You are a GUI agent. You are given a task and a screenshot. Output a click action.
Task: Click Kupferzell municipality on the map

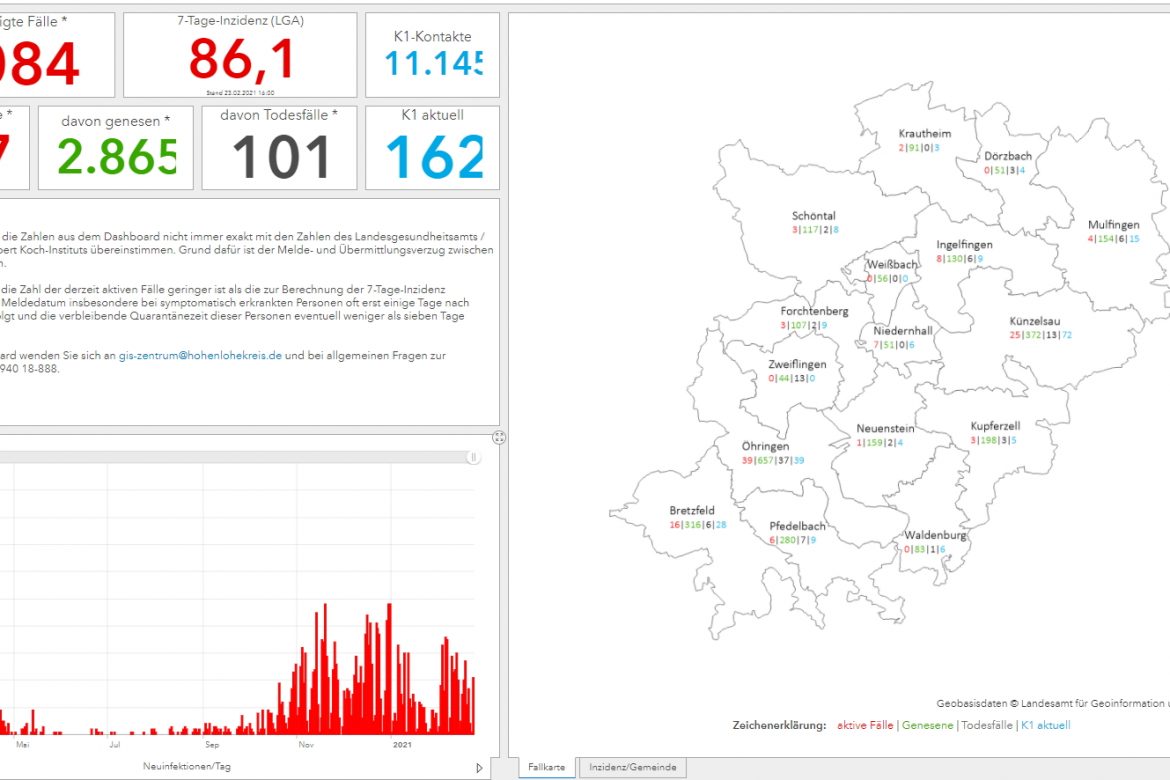(995, 426)
